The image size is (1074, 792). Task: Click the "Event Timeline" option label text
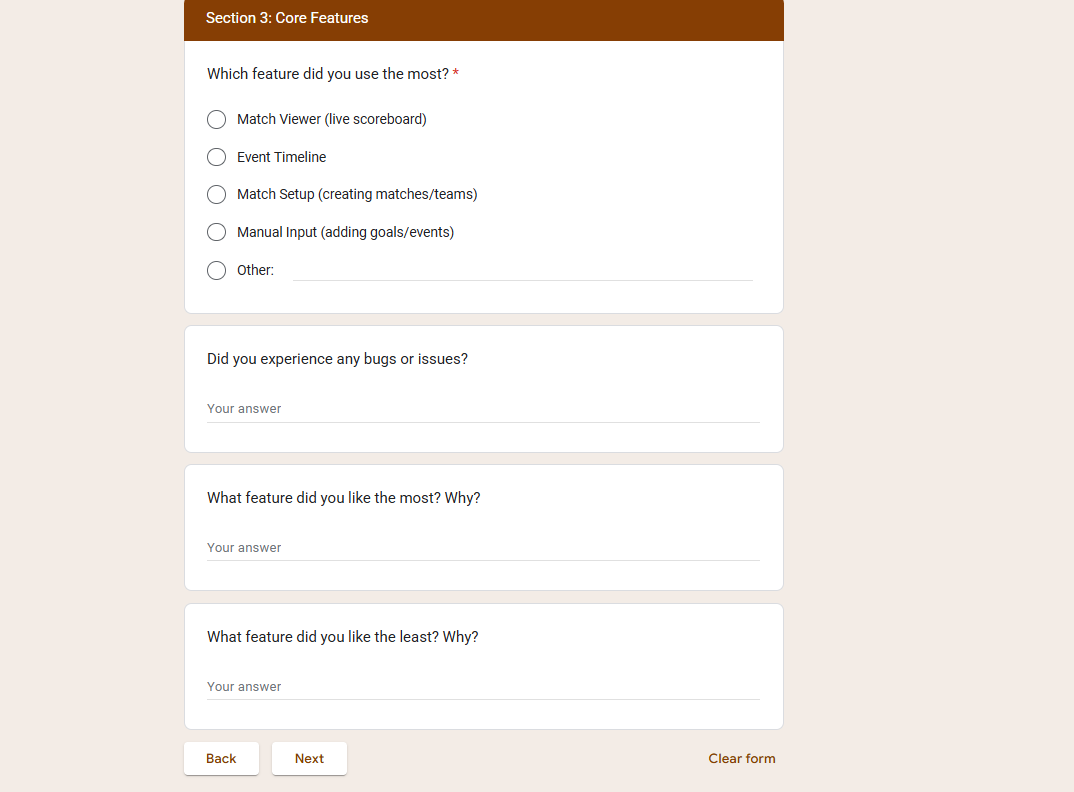[282, 157]
